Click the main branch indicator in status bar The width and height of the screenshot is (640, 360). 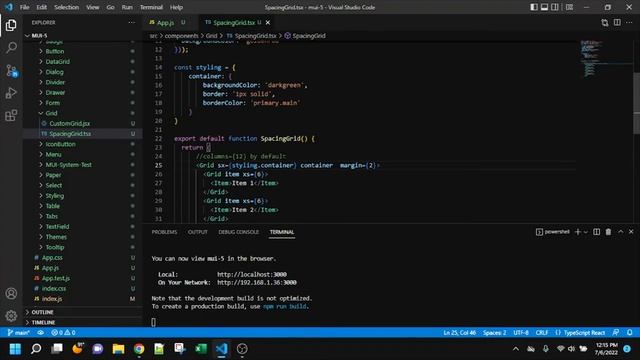(x=18, y=333)
